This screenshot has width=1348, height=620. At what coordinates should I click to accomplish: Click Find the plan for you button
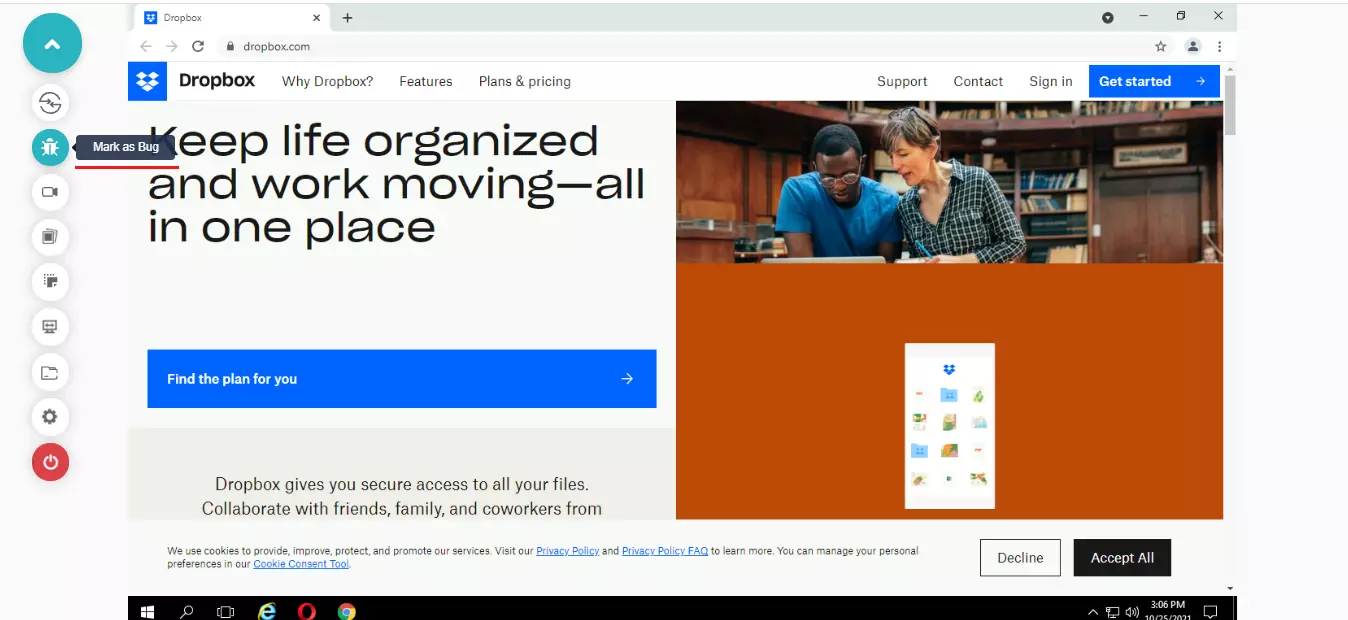point(401,379)
